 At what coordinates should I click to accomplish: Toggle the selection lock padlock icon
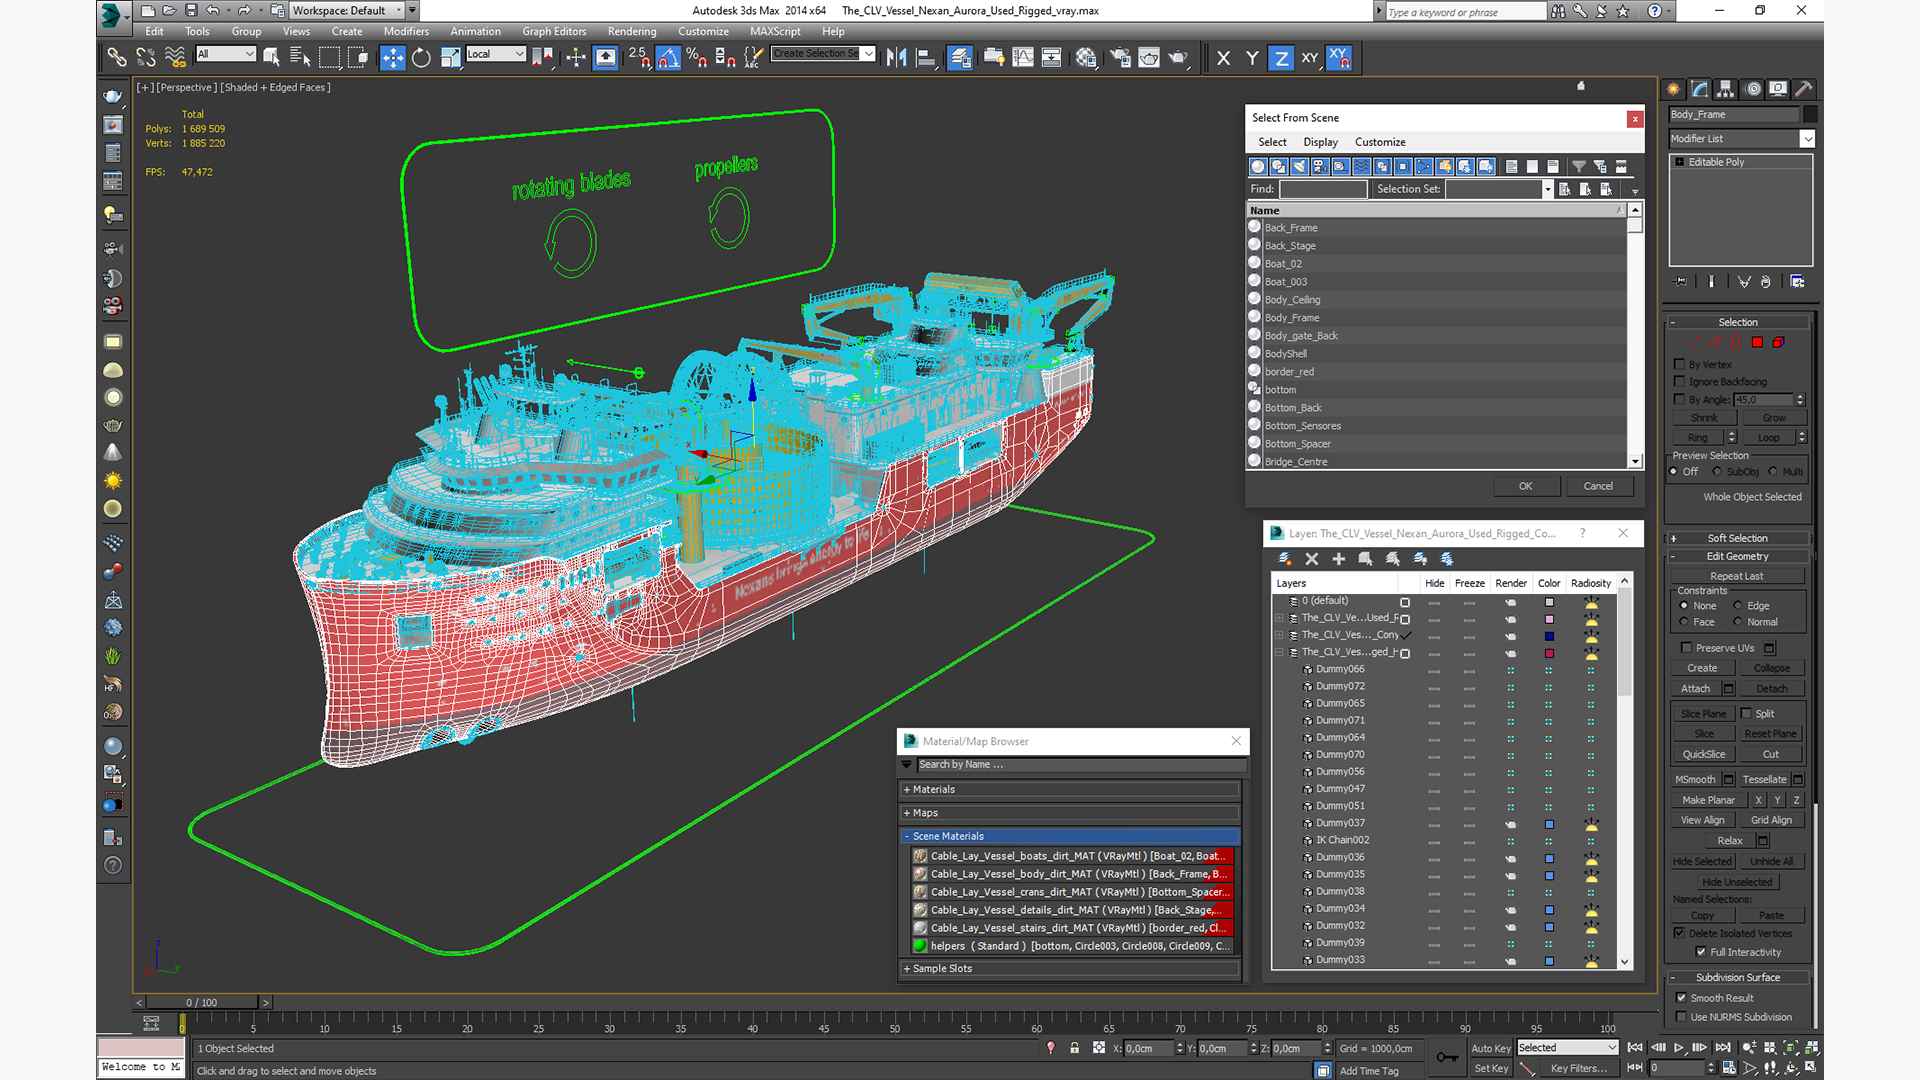click(x=1074, y=1048)
